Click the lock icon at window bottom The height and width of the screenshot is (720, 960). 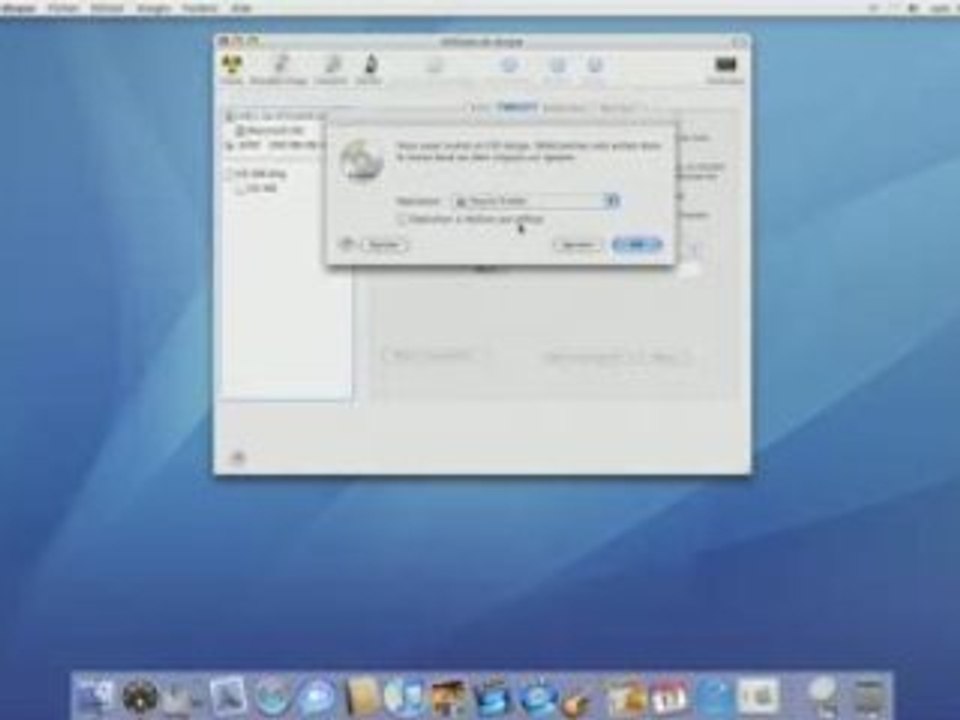pos(238,457)
